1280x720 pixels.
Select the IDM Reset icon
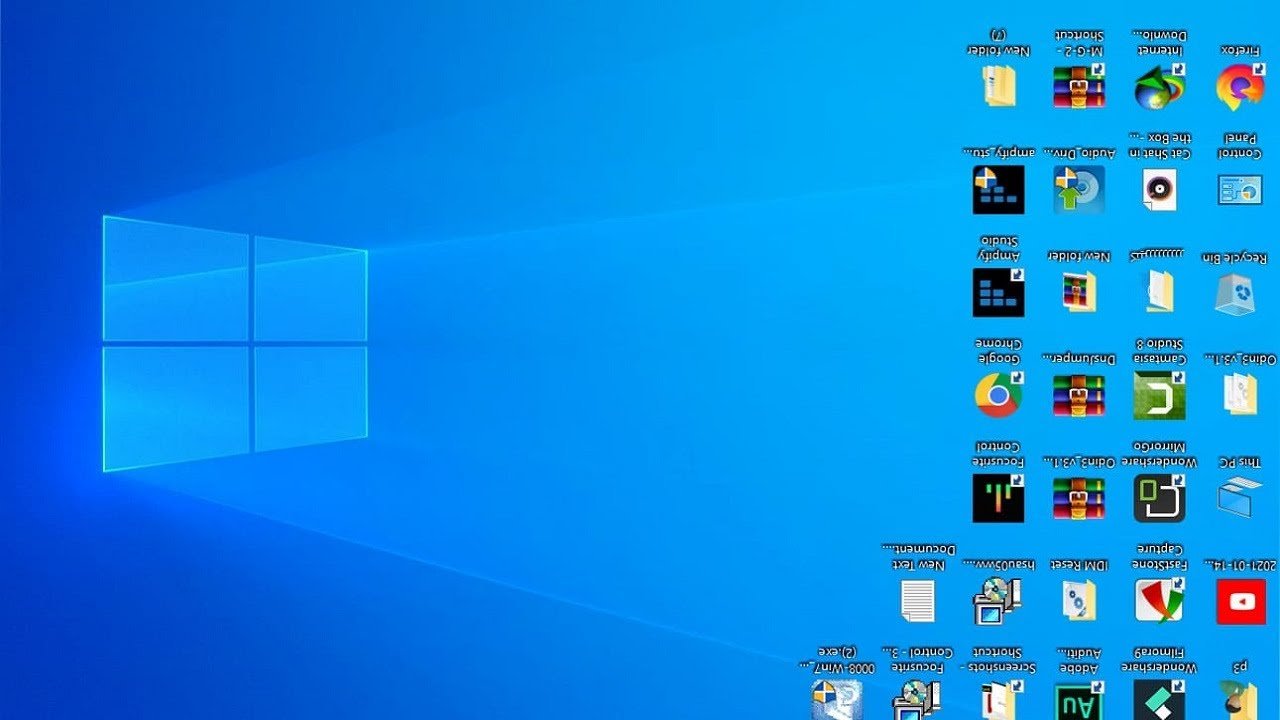point(1079,601)
